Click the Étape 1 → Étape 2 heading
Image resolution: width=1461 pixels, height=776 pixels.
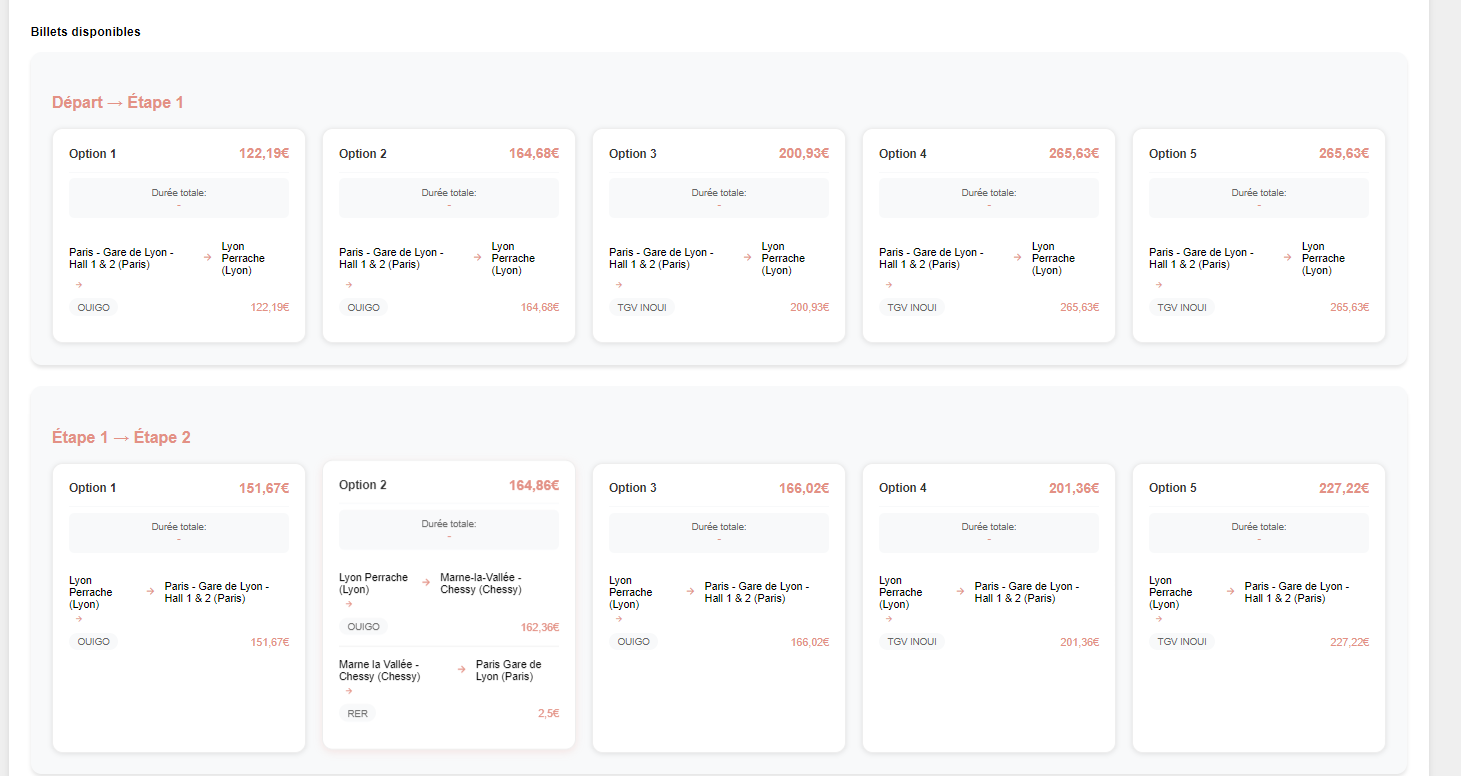121,438
